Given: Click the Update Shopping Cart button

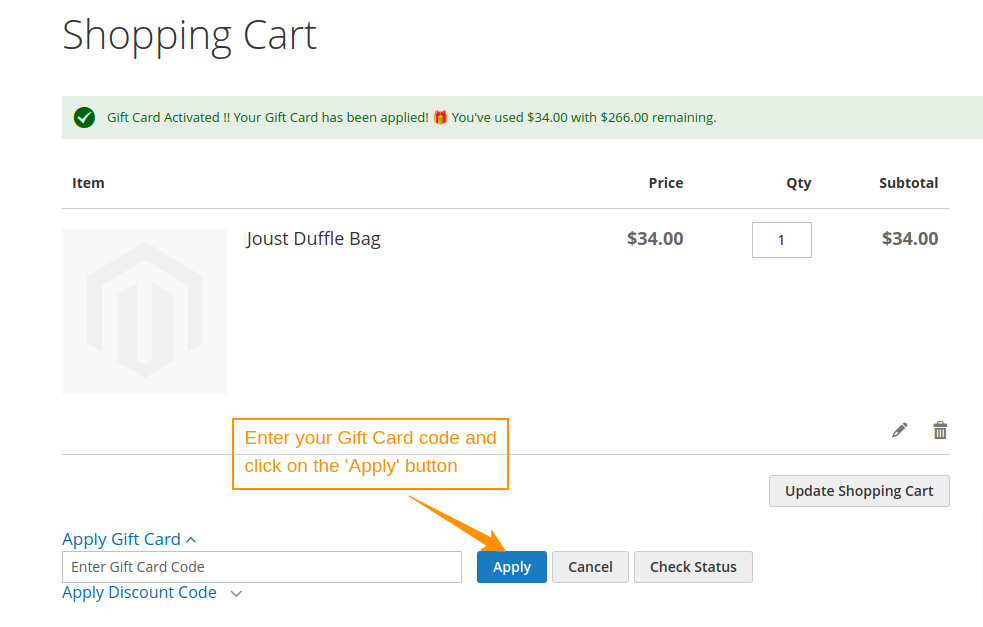Looking at the screenshot, I should pyautogui.click(x=859, y=491).
